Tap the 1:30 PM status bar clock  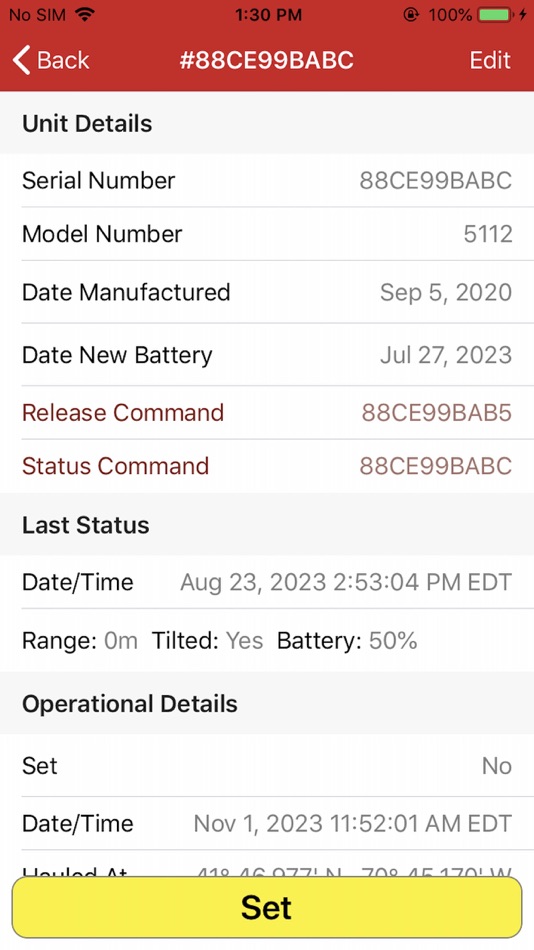tap(269, 15)
